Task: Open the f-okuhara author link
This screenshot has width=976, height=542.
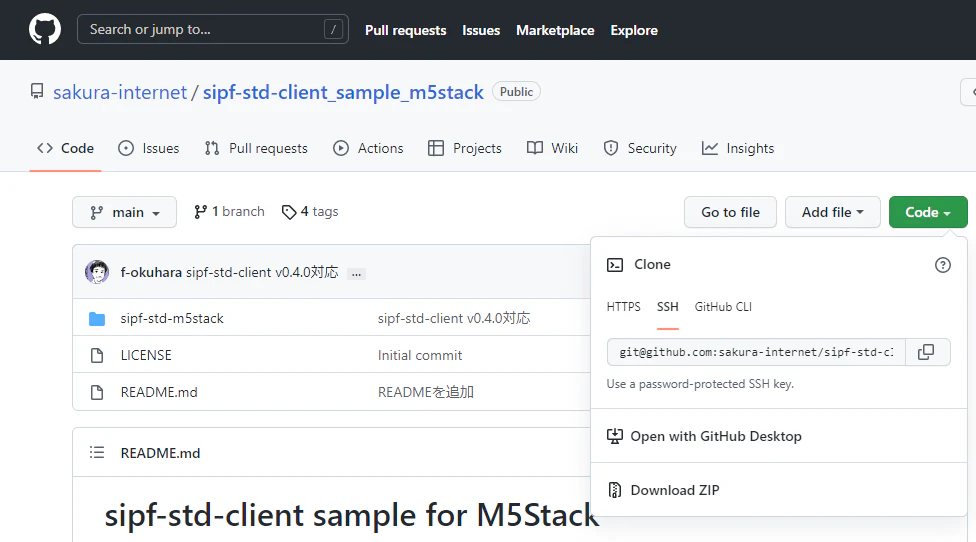Action: (x=151, y=273)
